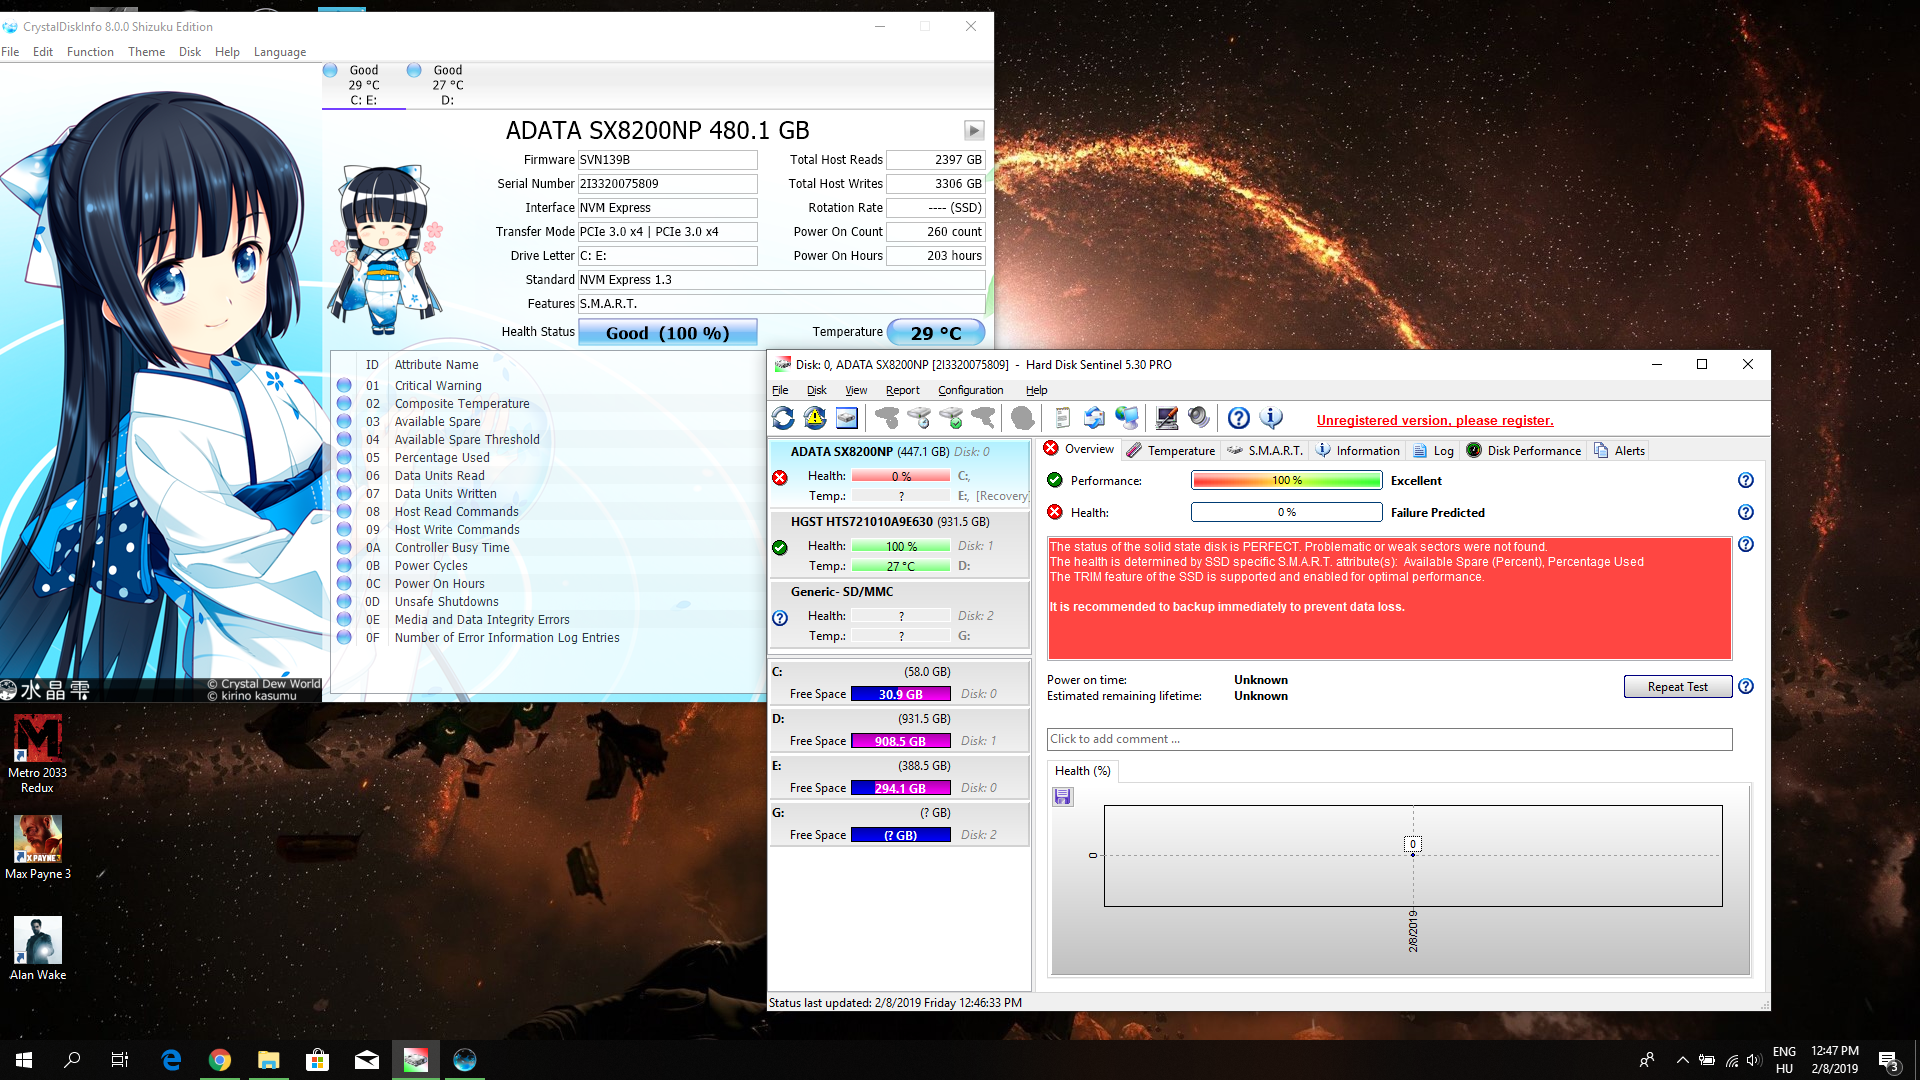This screenshot has width=1920, height=1080.
Task: Open the report notepad toolbar icon
Action: click(x=1062, y=418)
